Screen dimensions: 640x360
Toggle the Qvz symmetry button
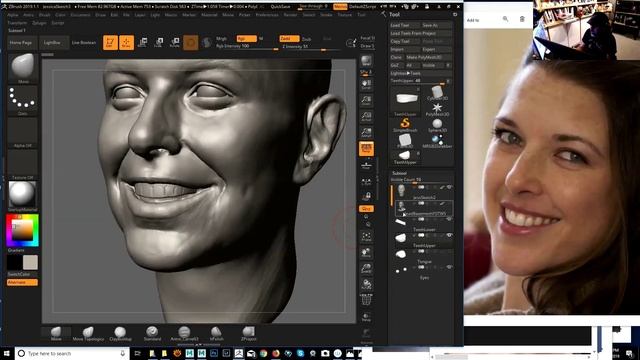click(x=366, y=209)
